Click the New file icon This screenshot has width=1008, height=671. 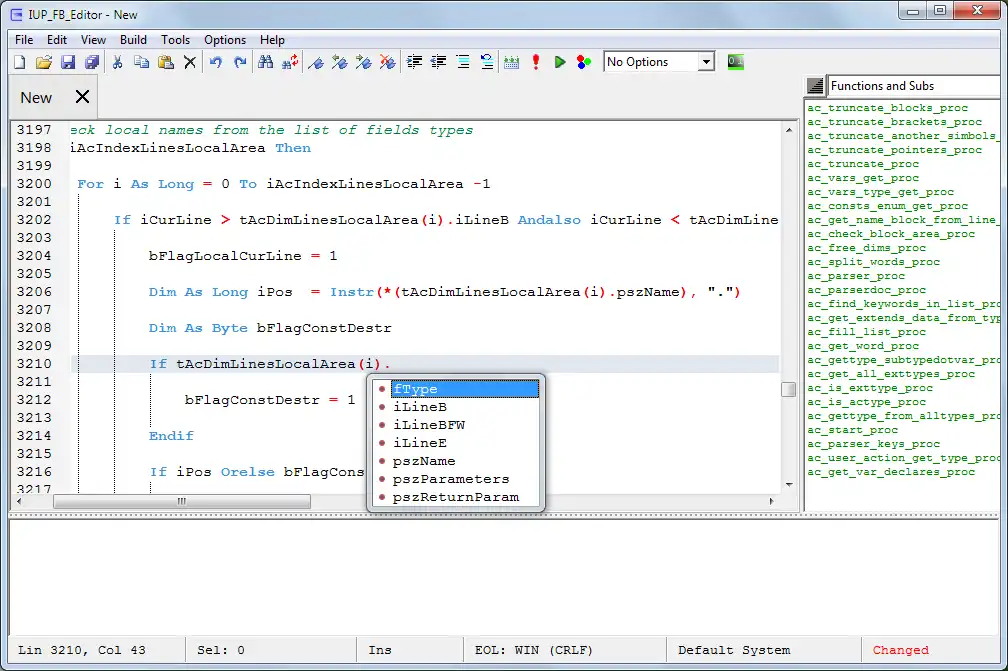coord(20,62)
